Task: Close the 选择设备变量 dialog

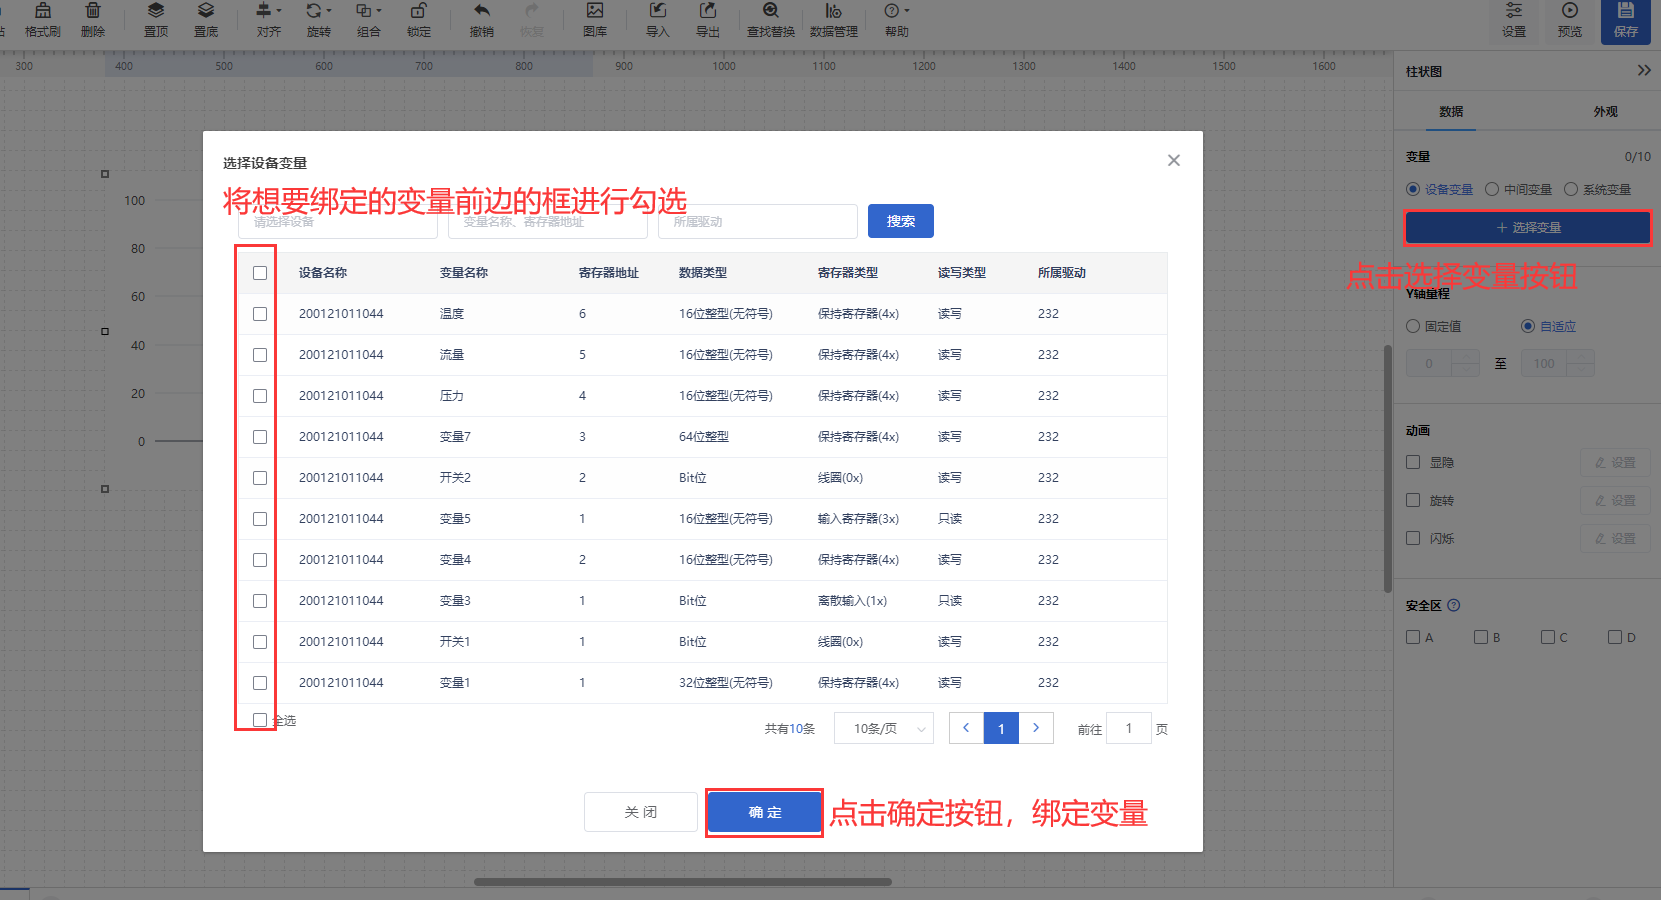Action: 1174,160
